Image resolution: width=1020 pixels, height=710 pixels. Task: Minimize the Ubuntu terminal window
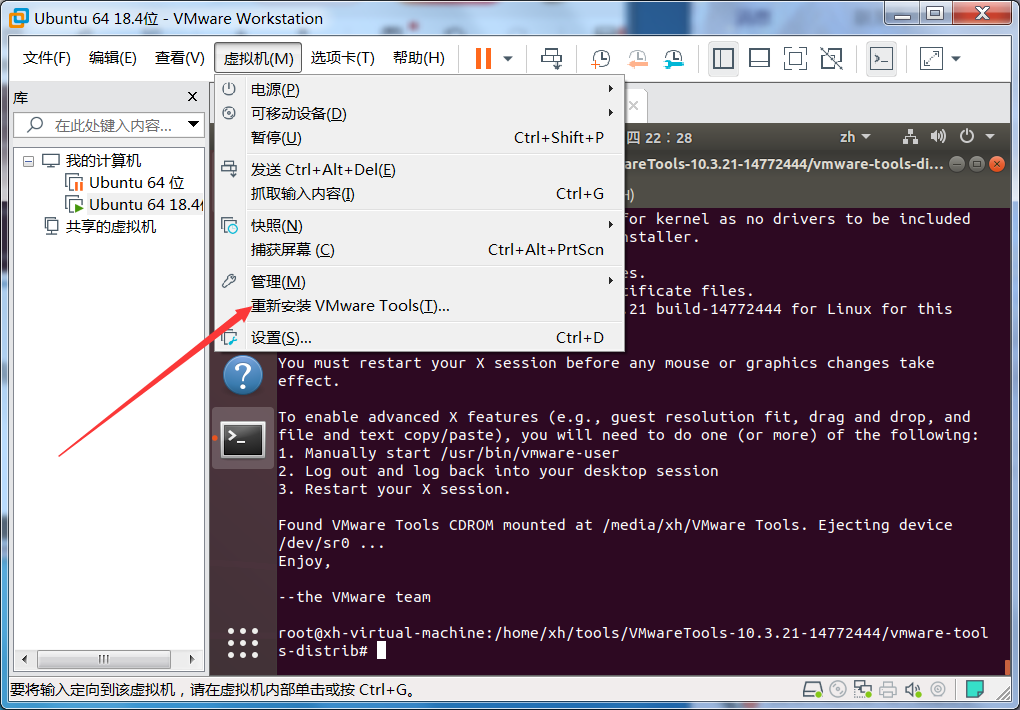(x=957, y=164)
